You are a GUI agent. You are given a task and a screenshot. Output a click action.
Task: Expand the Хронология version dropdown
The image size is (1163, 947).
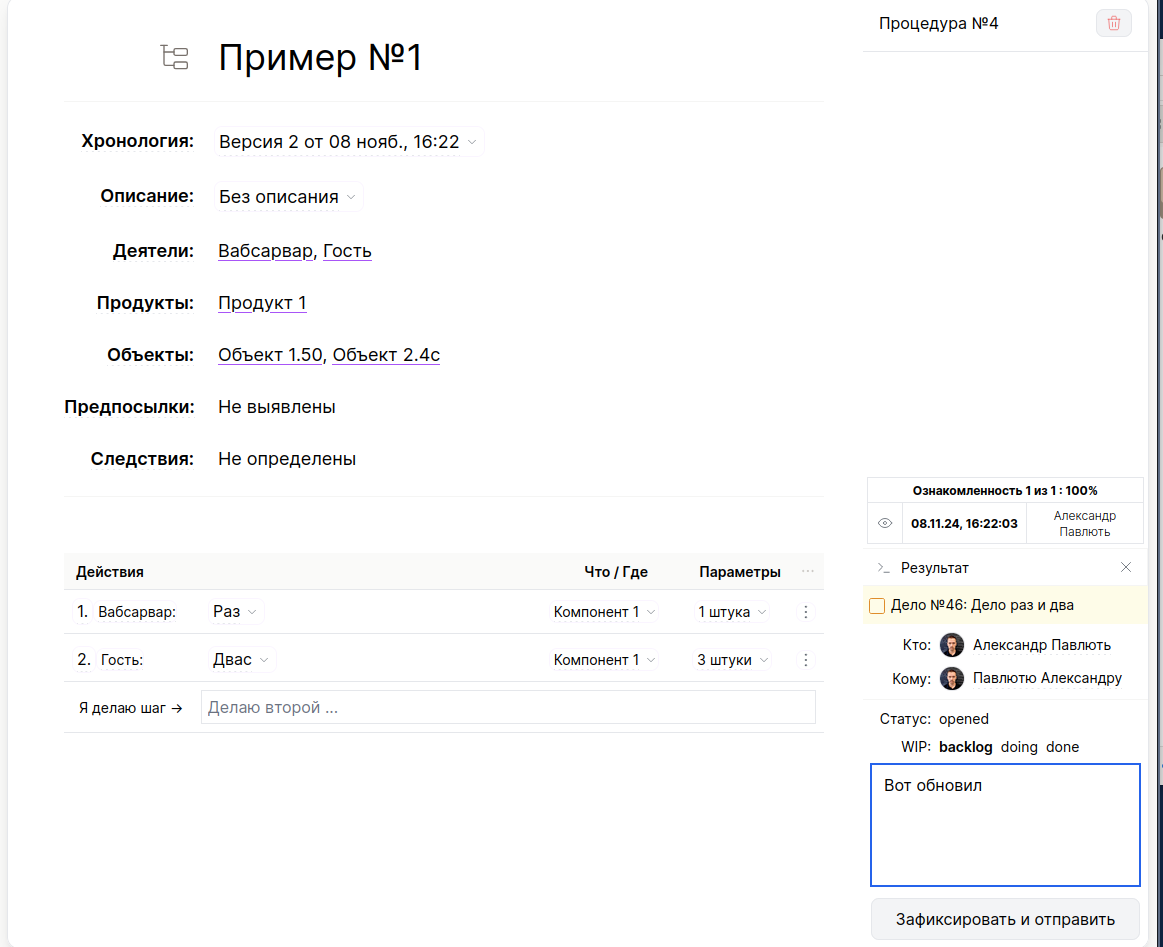(349, 142)
